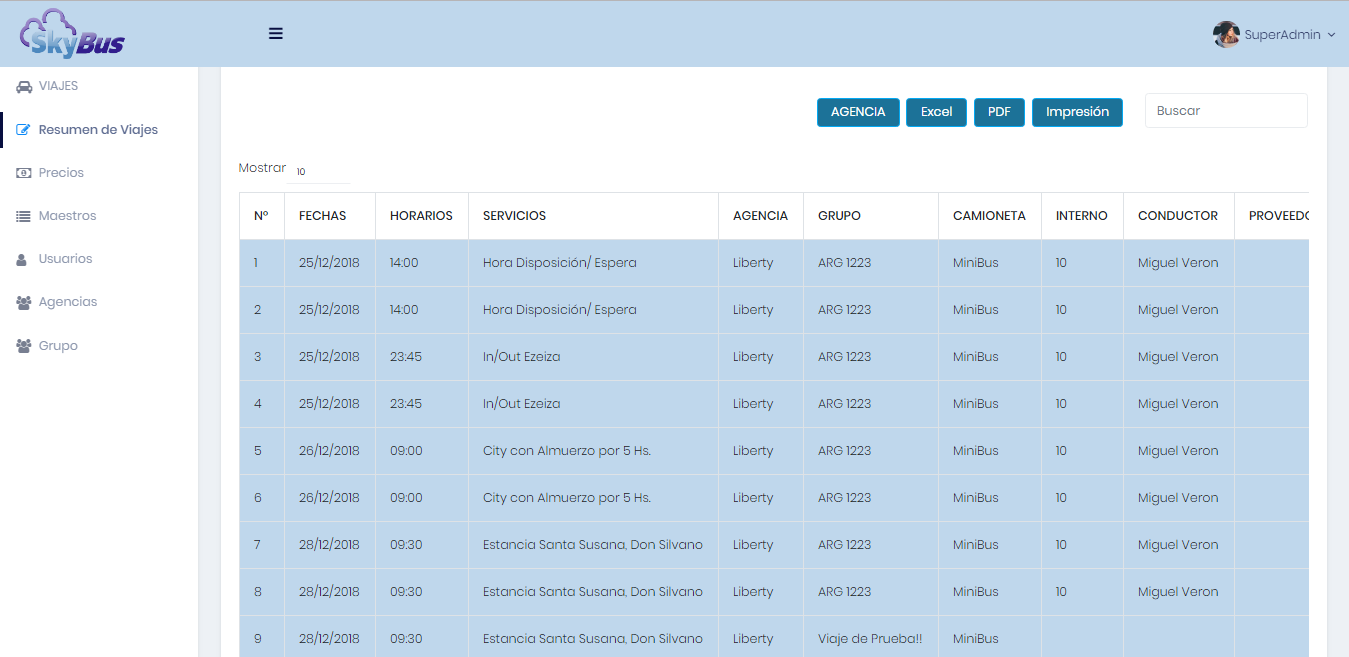1349x657 pixels.
Task: Click the list icon beside Maestros
Action: pos(24,216)
